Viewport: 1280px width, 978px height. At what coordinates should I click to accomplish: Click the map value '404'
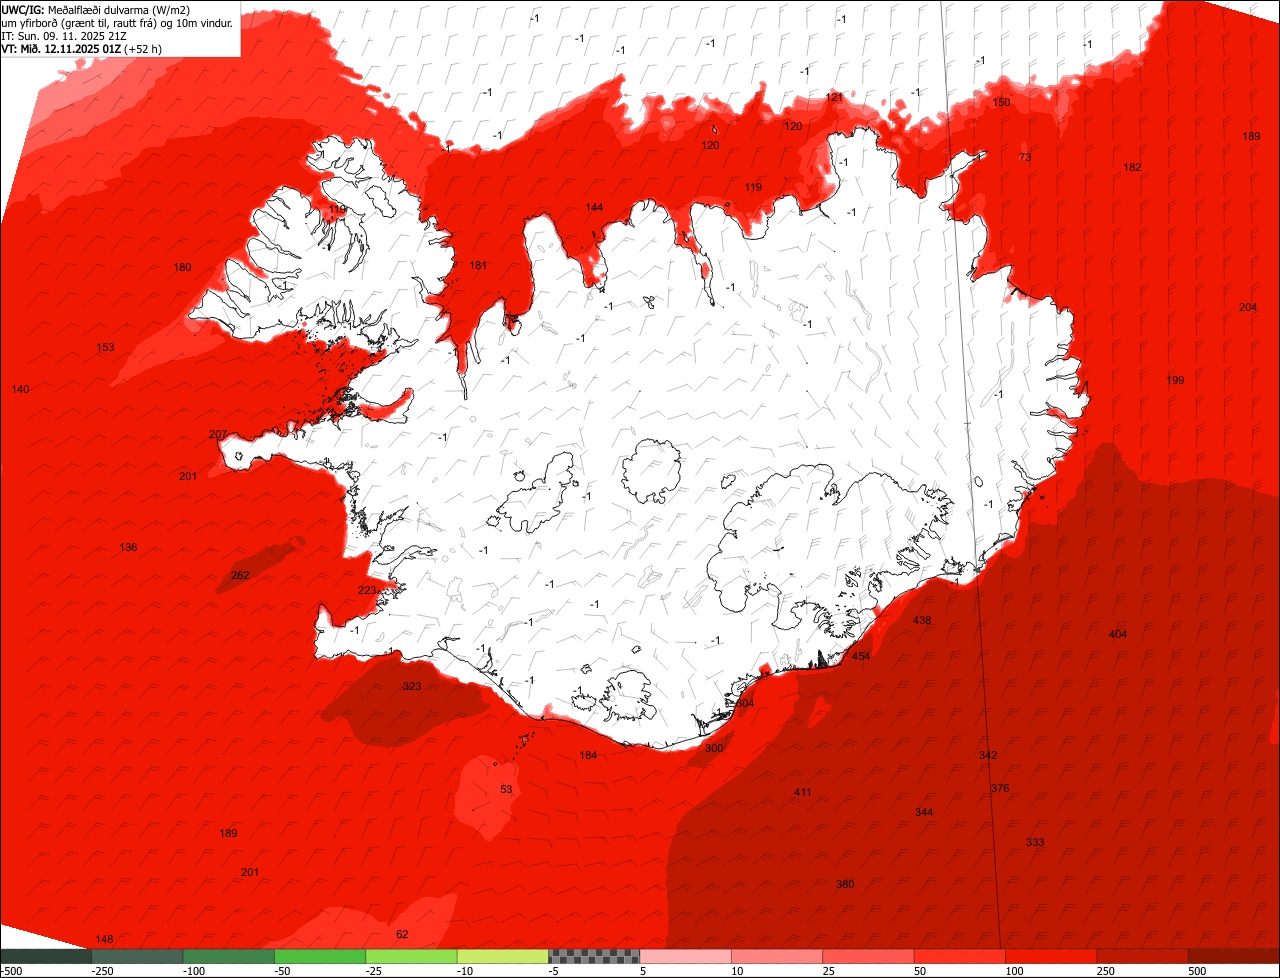pos(1118,634)
